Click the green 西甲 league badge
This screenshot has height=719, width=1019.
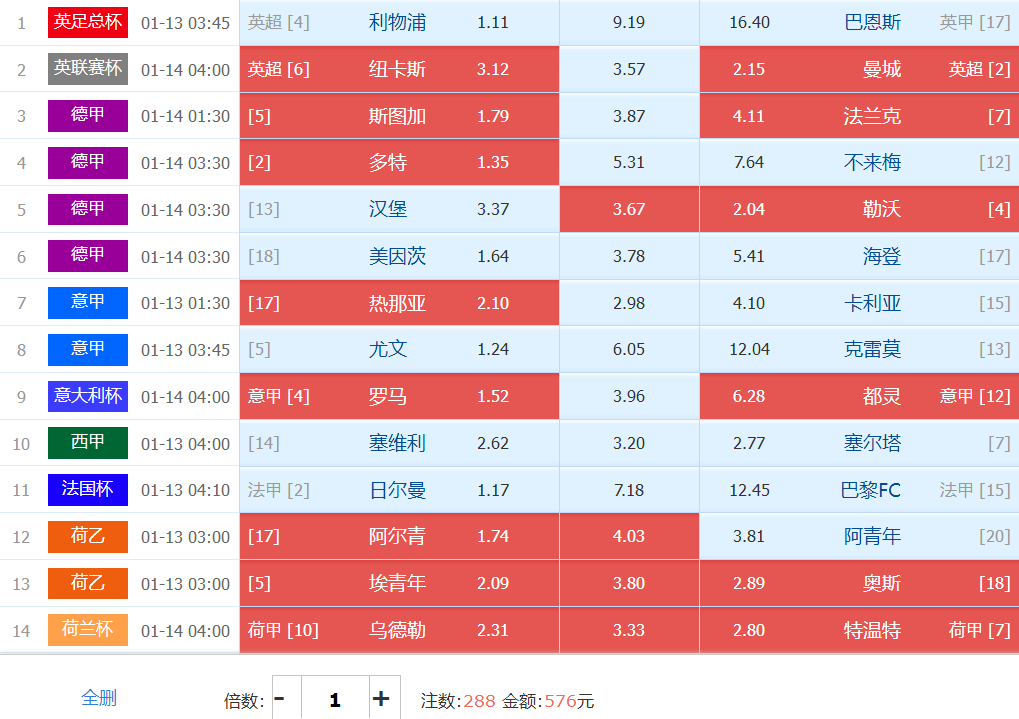coord(88,443)
